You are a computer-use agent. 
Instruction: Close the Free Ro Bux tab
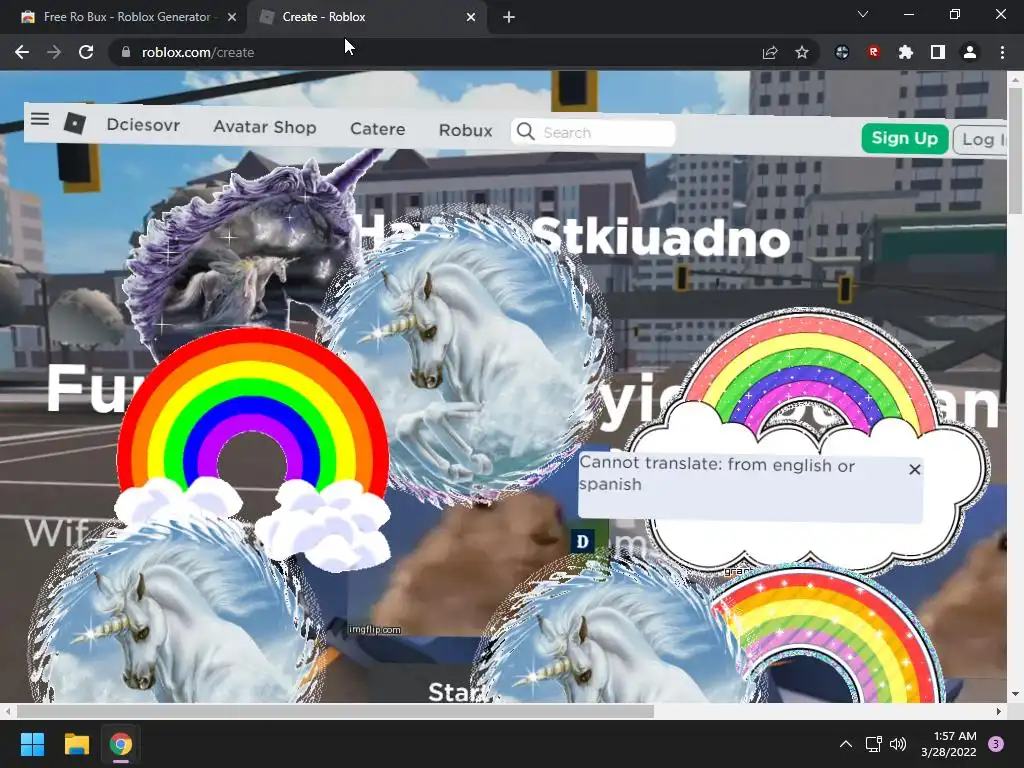pos(232,17)
